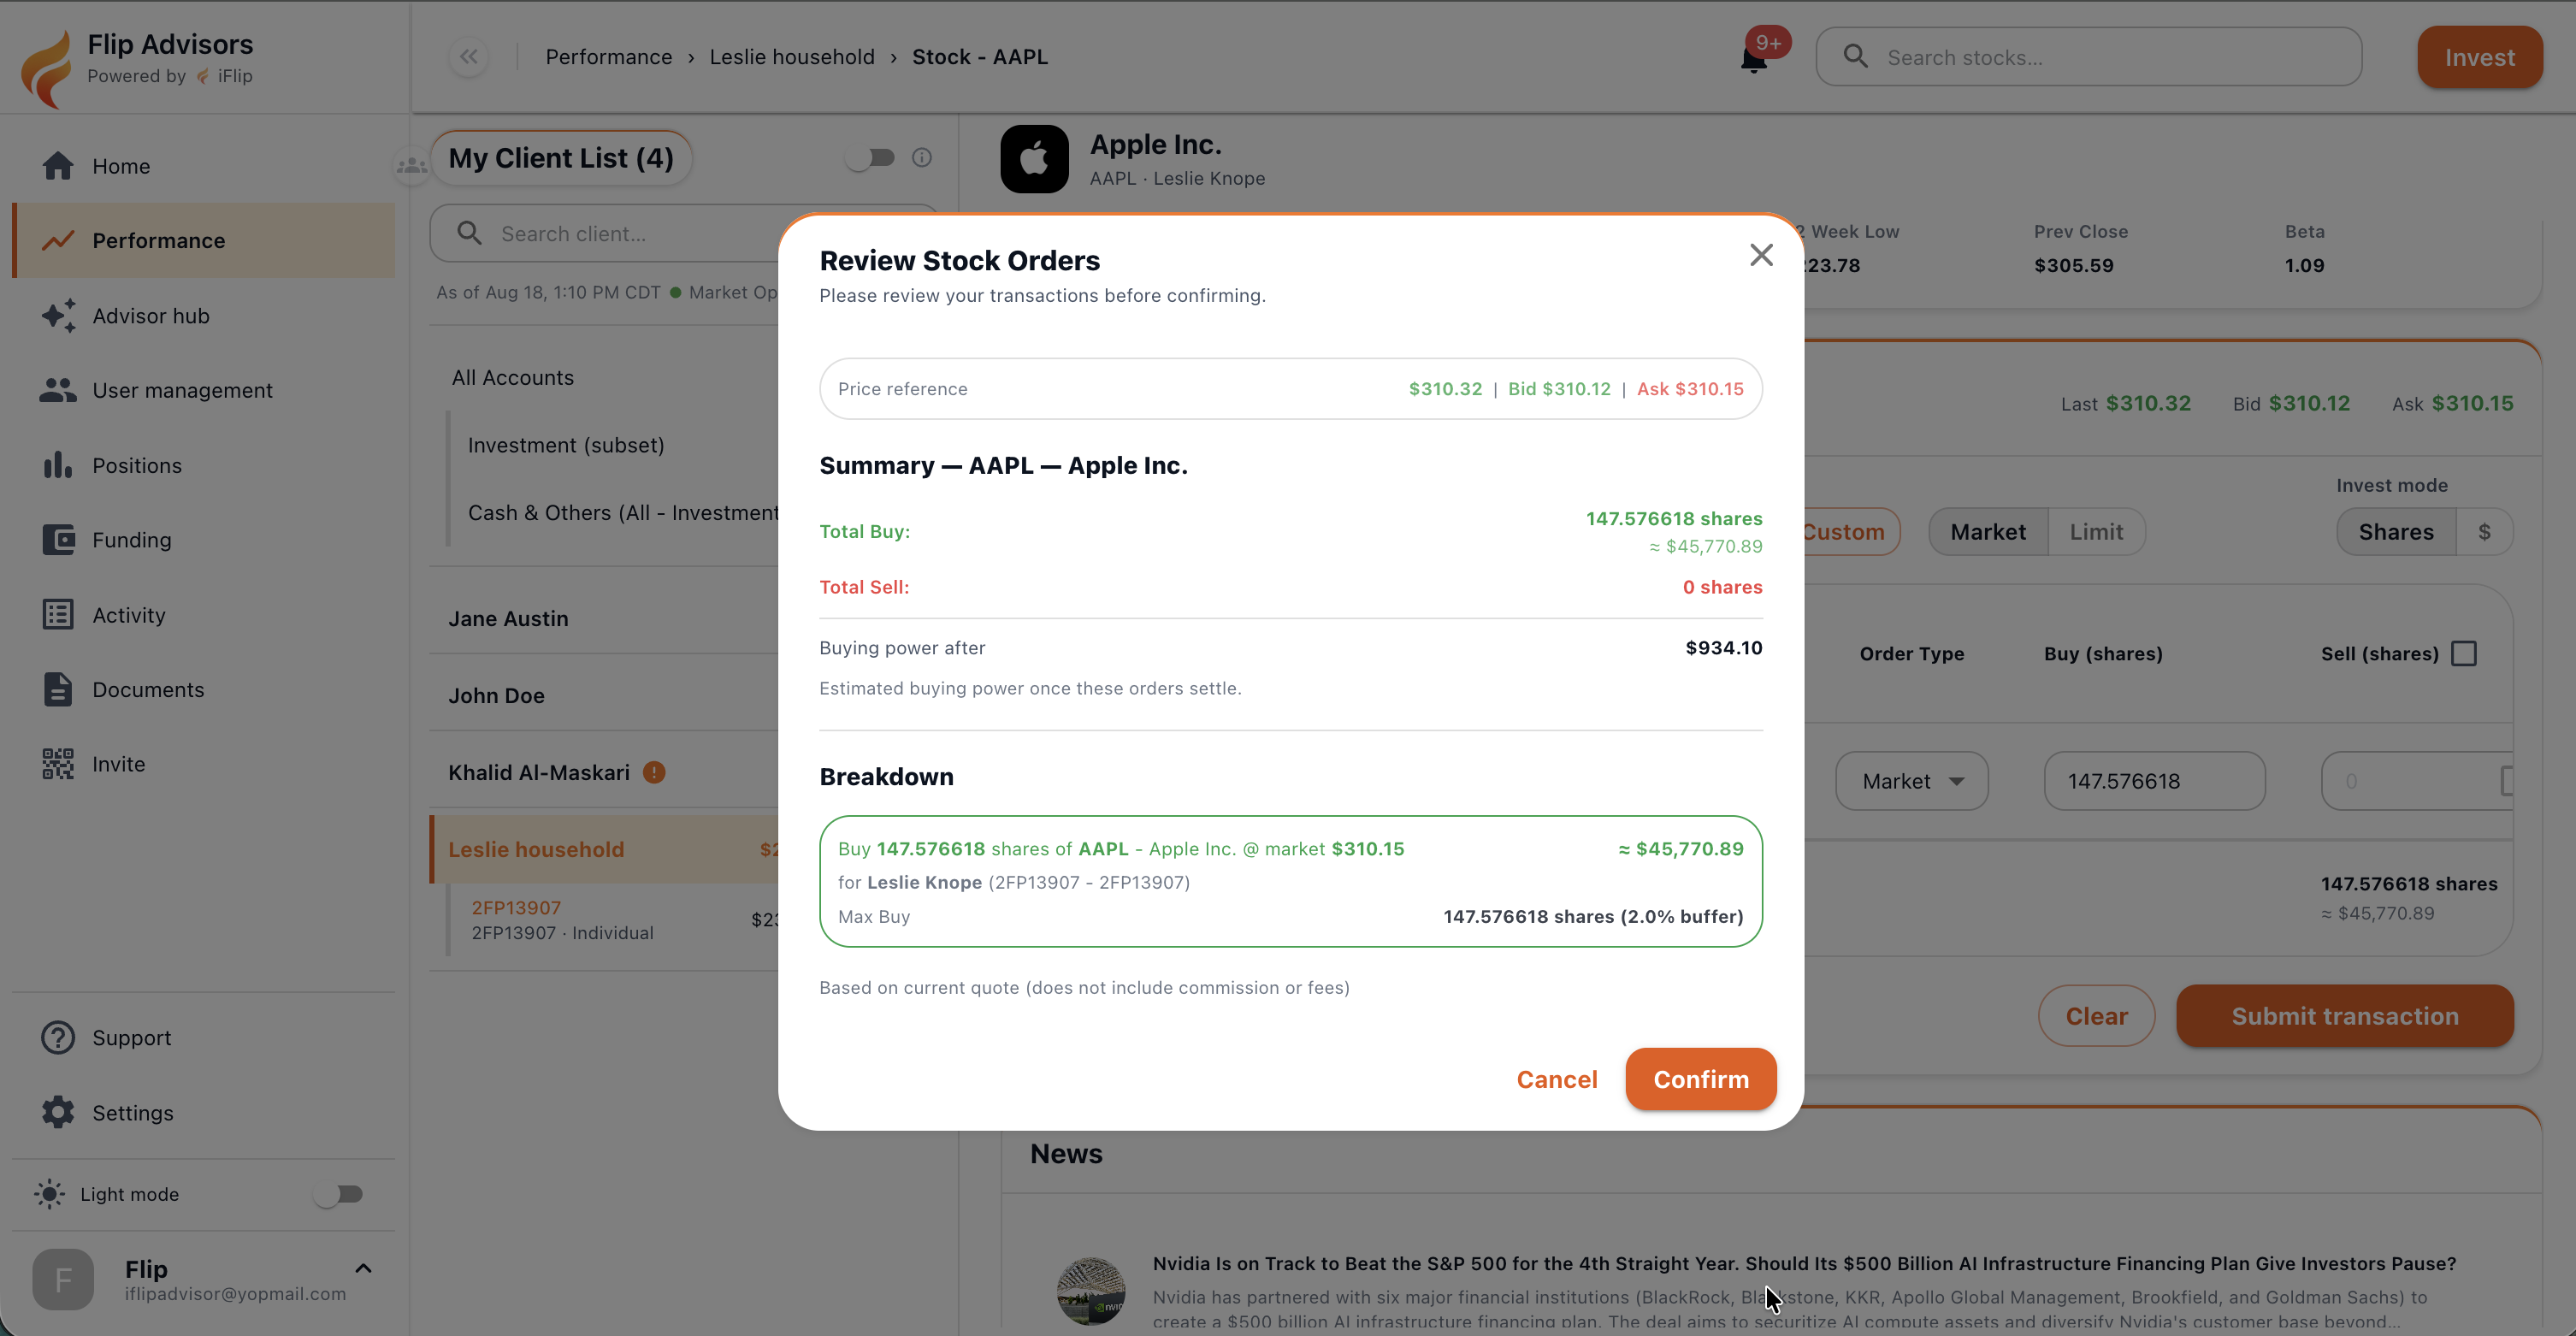Collapse sidebar with double chevron icon

(x=469, y=57)
